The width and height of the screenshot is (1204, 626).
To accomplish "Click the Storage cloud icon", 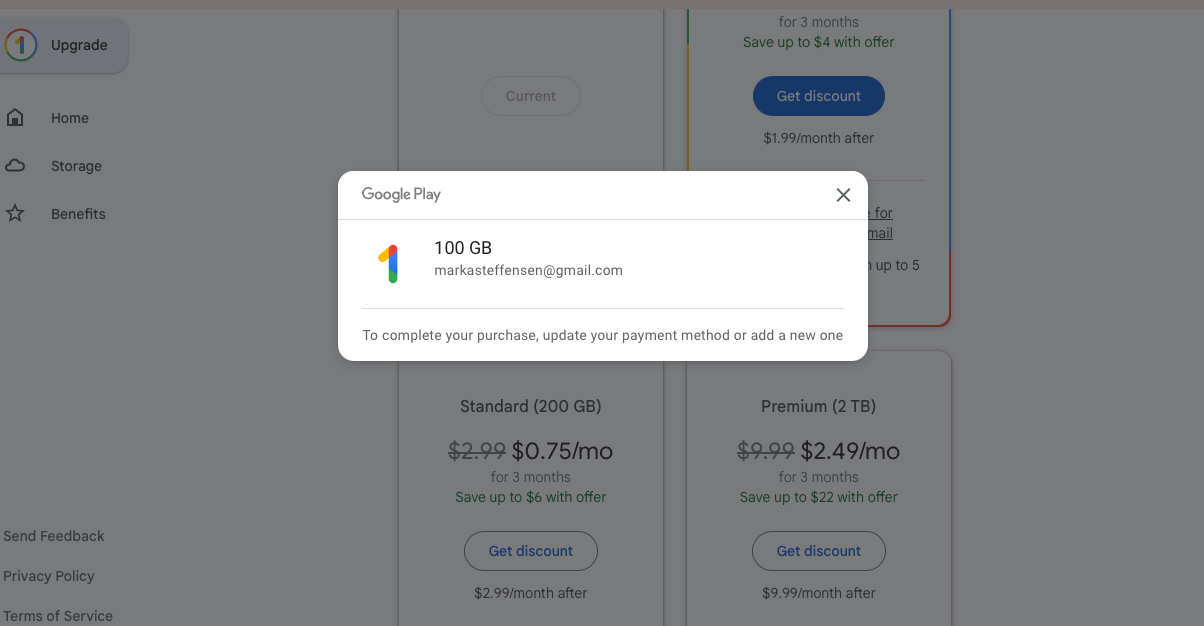I will [x=15, y=166].
